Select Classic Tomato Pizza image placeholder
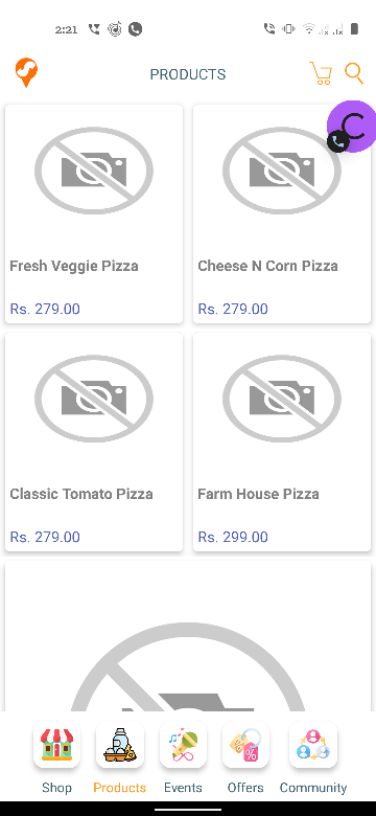 (94, 399)
